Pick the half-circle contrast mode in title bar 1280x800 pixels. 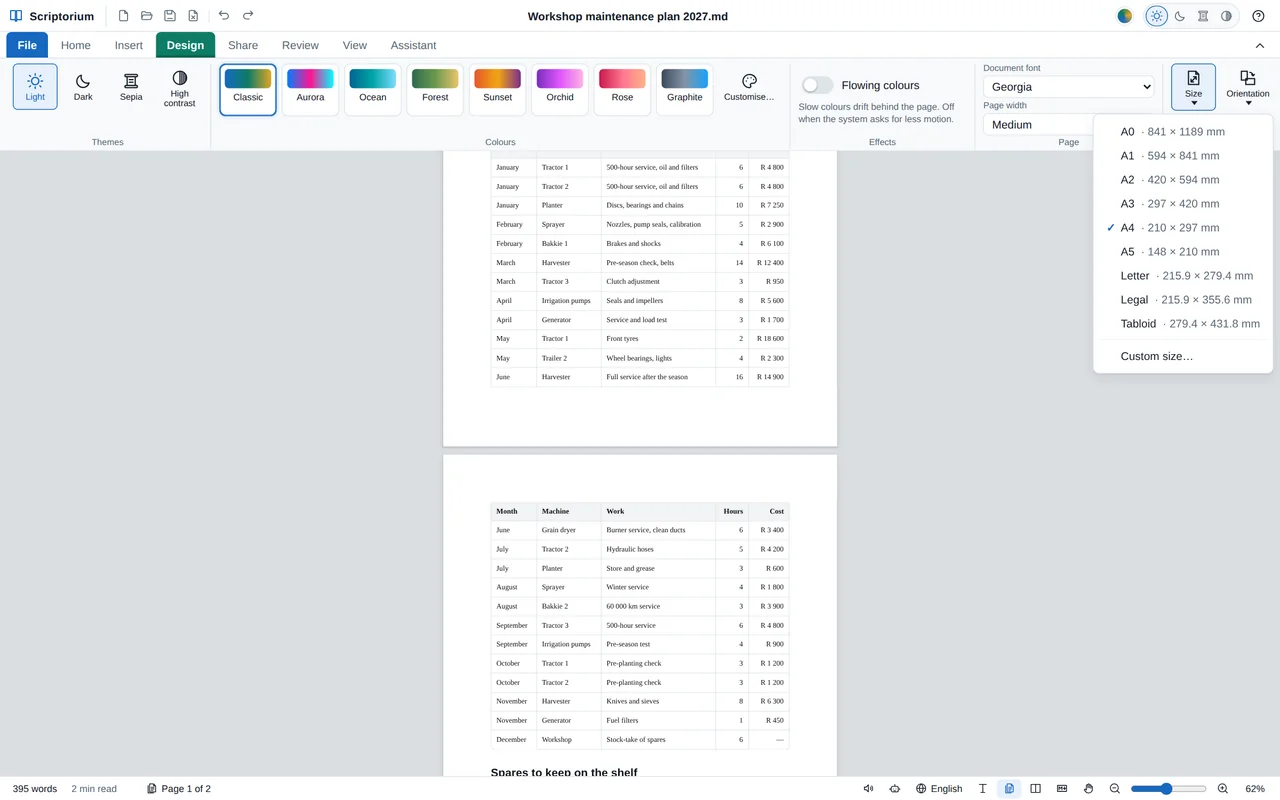(1226, 16)
